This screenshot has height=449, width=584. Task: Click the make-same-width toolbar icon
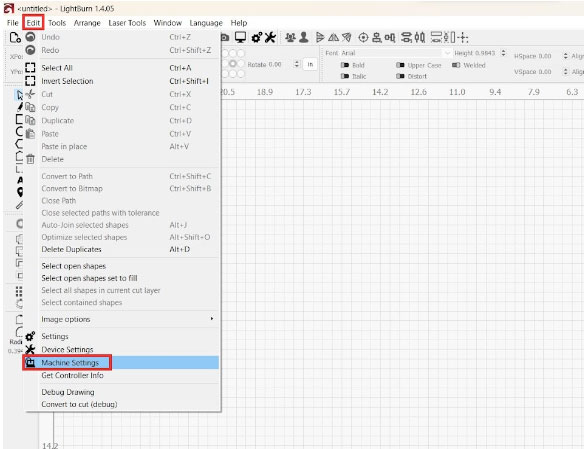coord(436,37)
